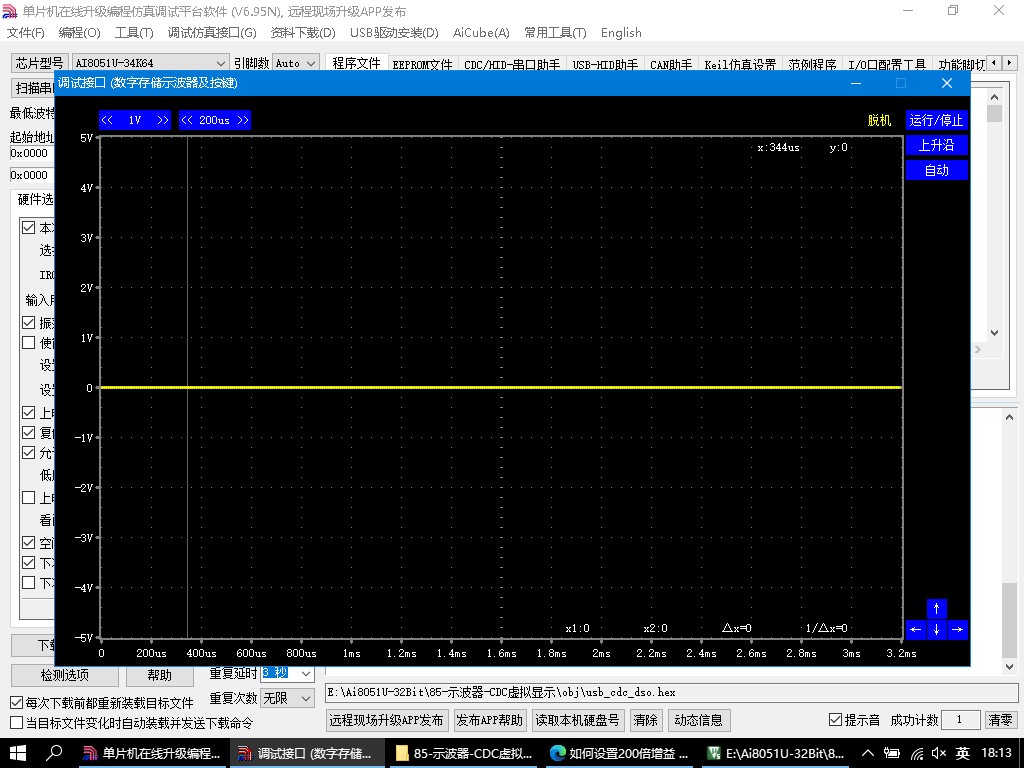Image resolution: width=1024 pixels, height=768 pixels.
Task: Select the USB-HID助手 tab
Action: point(605,64)
